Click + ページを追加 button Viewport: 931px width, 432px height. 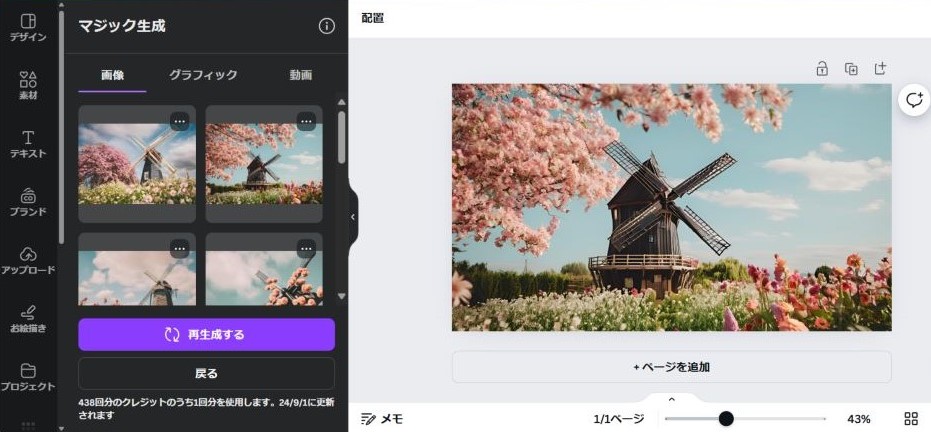(x=672, y=367)
